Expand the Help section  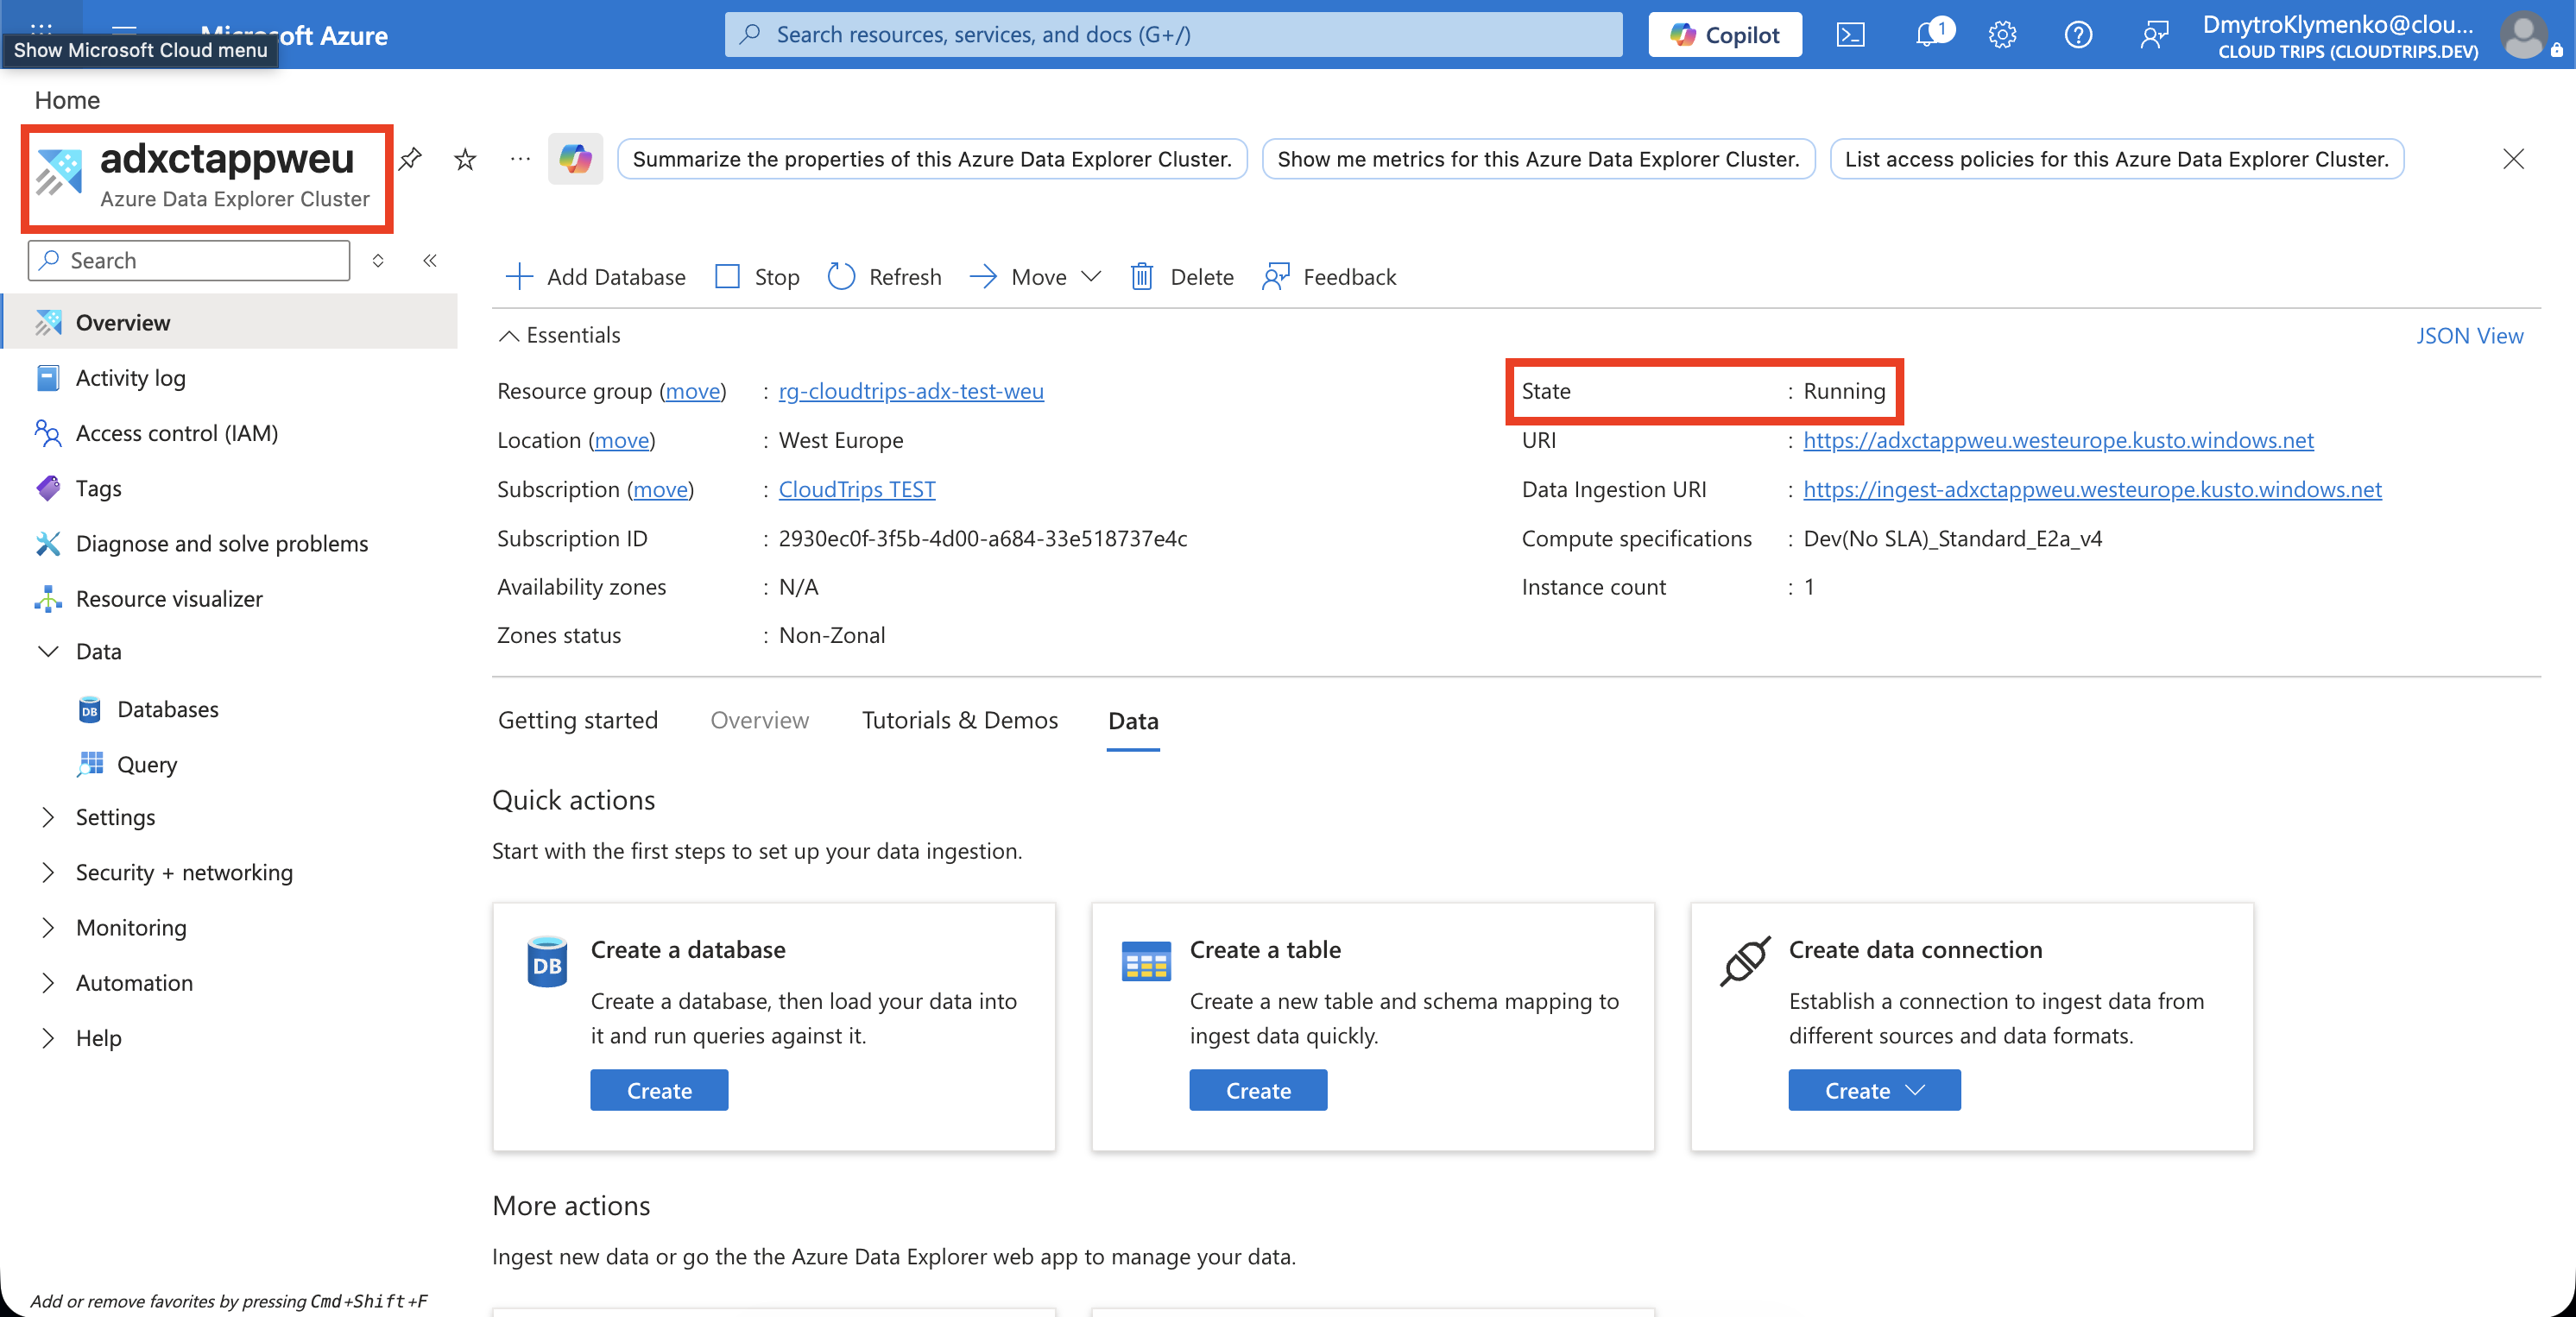[47, 1038]
